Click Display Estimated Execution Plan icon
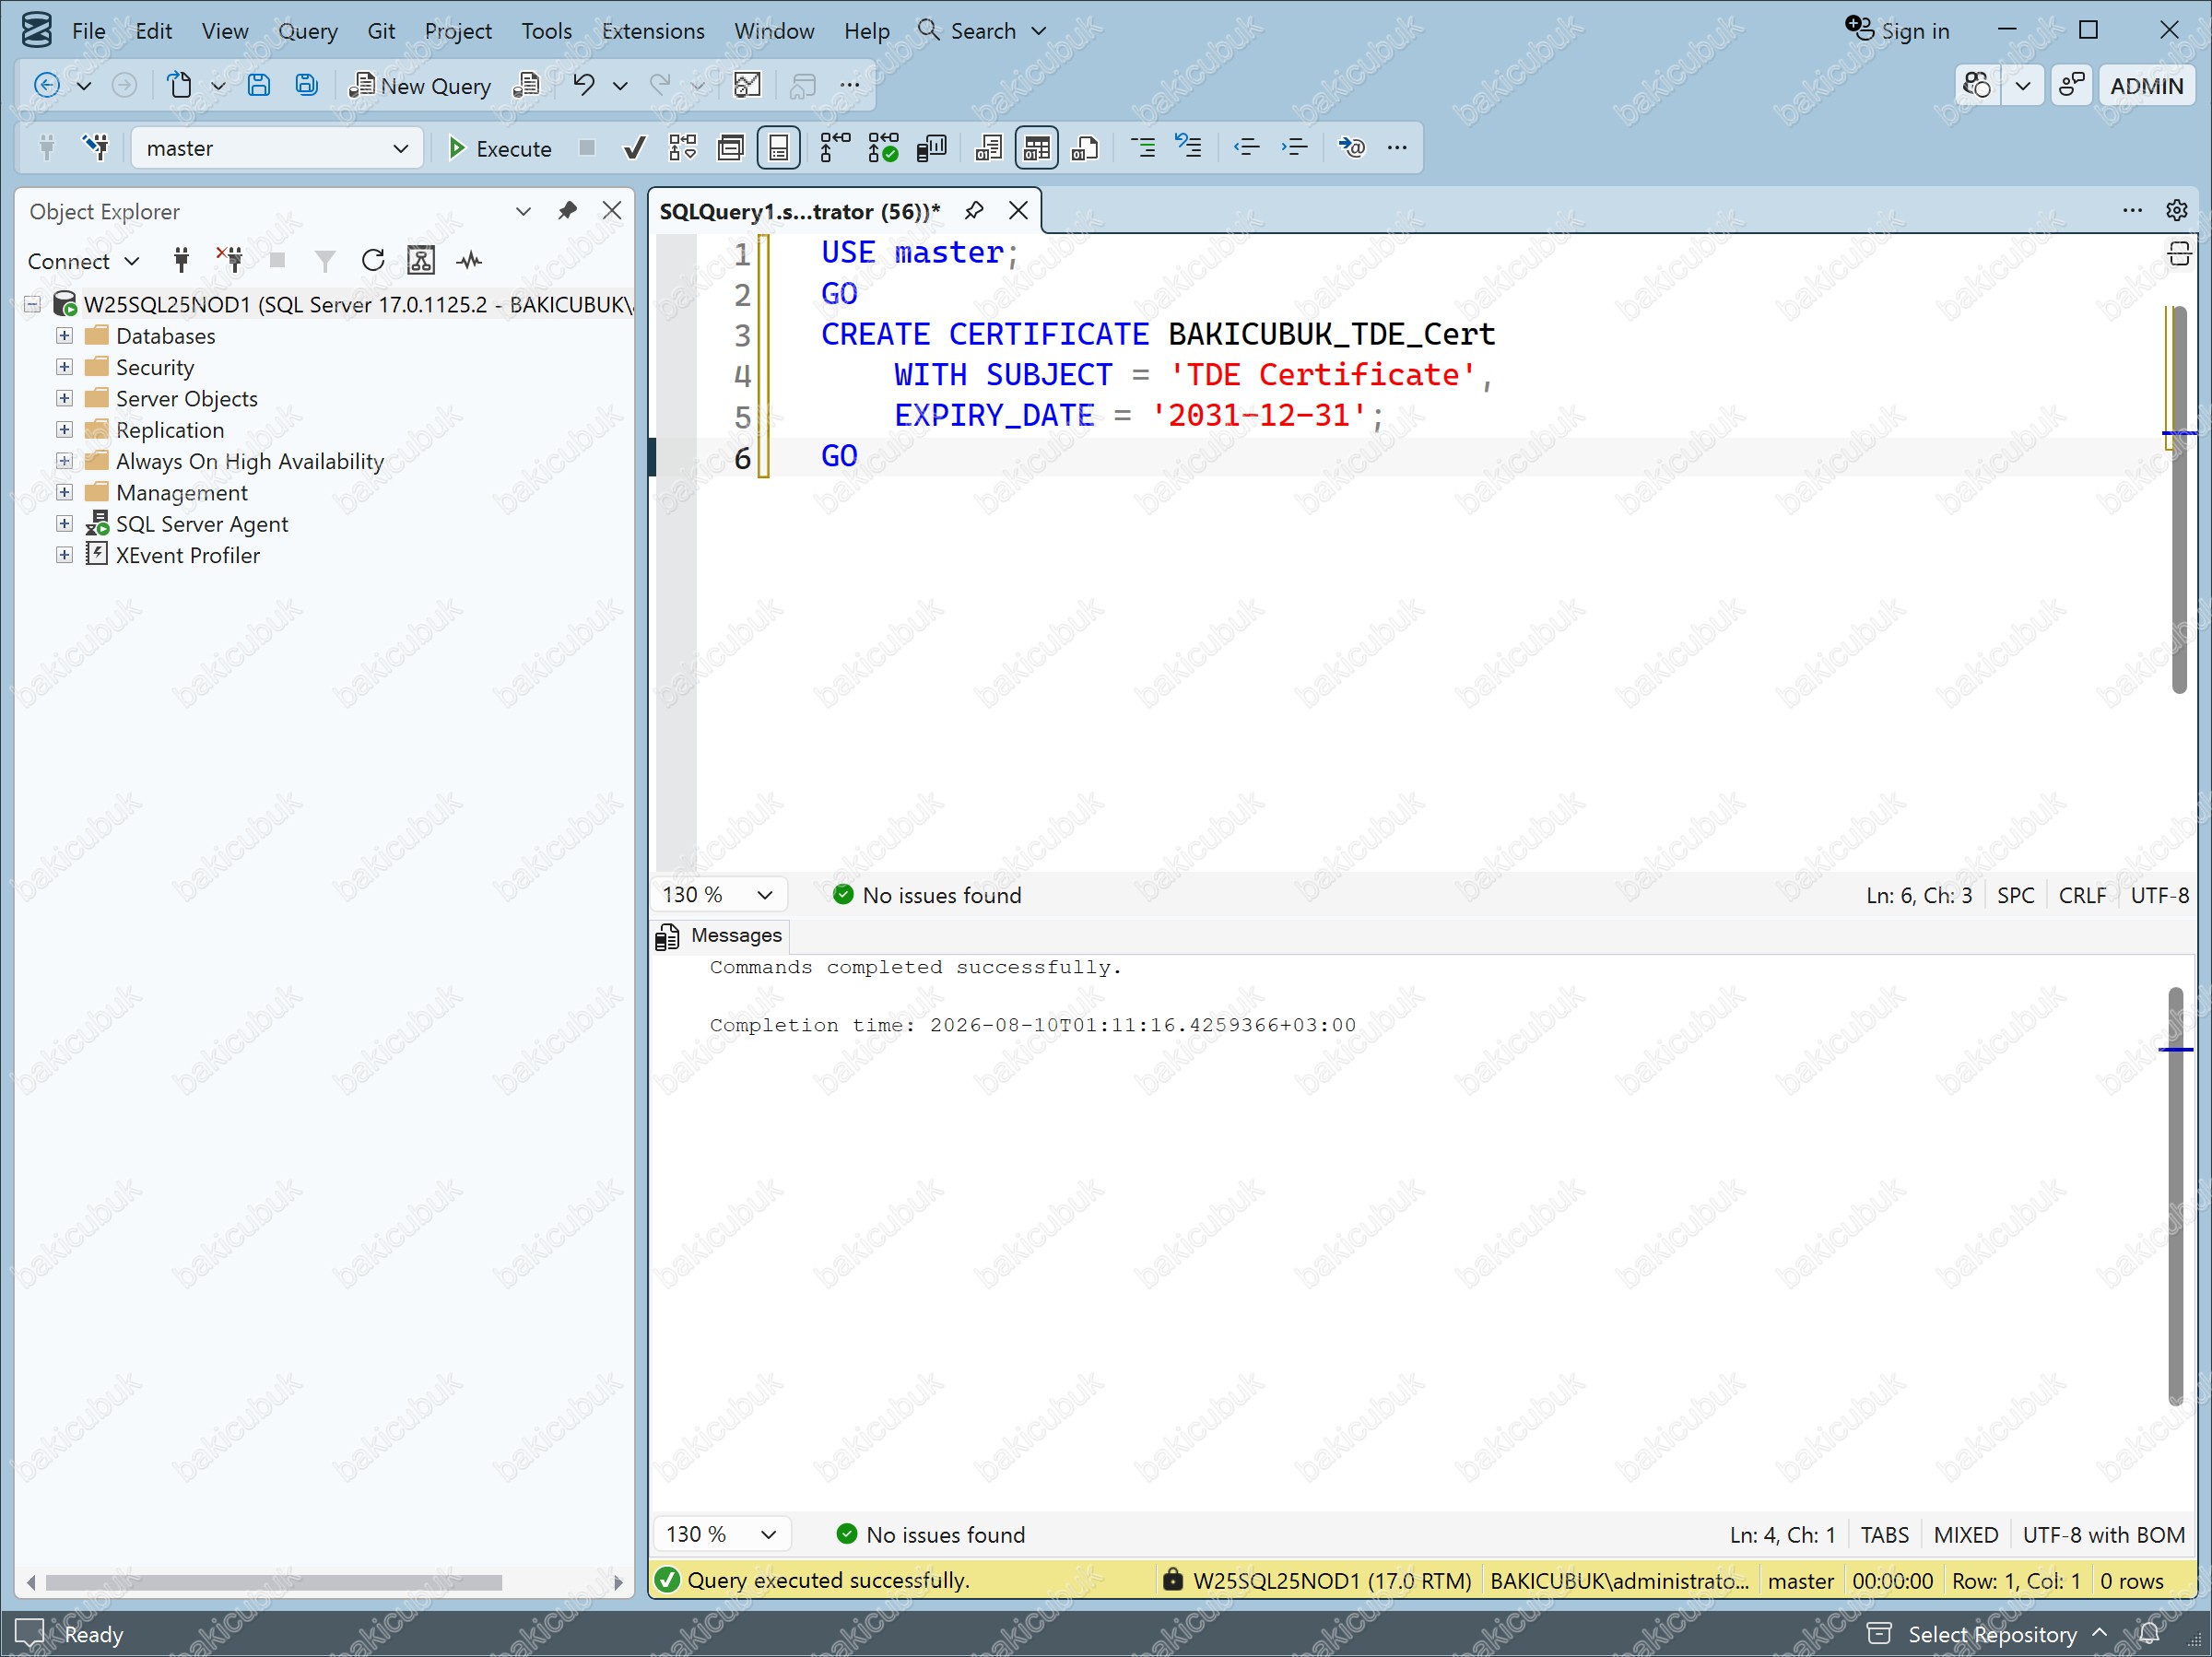2212x1657 pixels. tap(682, 148)
